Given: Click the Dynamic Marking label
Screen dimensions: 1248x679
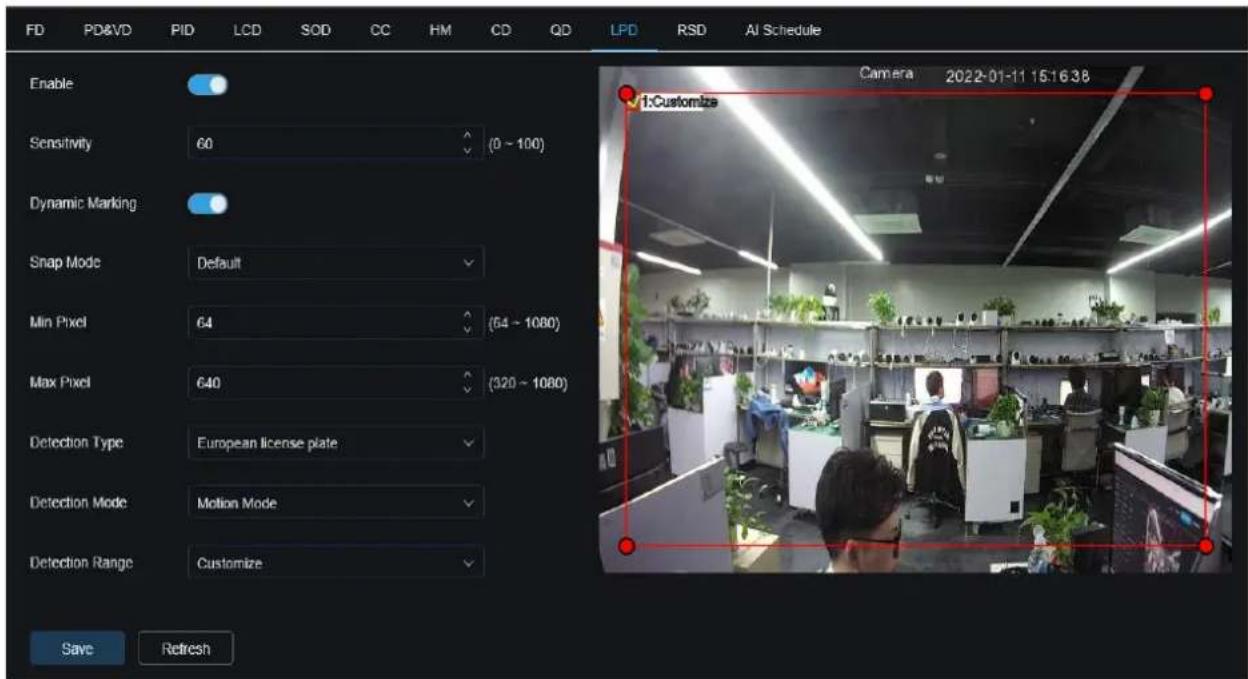Looking at the screenshot, I should tap(83, 204).
